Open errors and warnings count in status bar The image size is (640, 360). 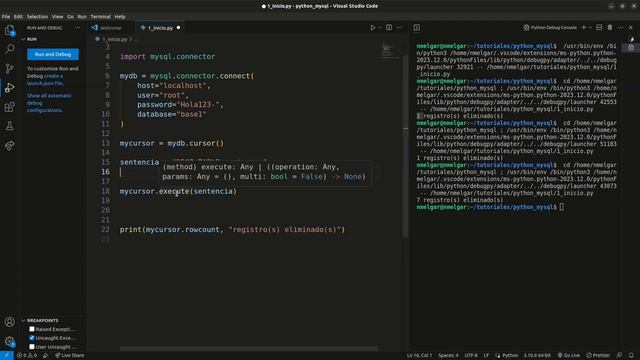pos(27,356)
